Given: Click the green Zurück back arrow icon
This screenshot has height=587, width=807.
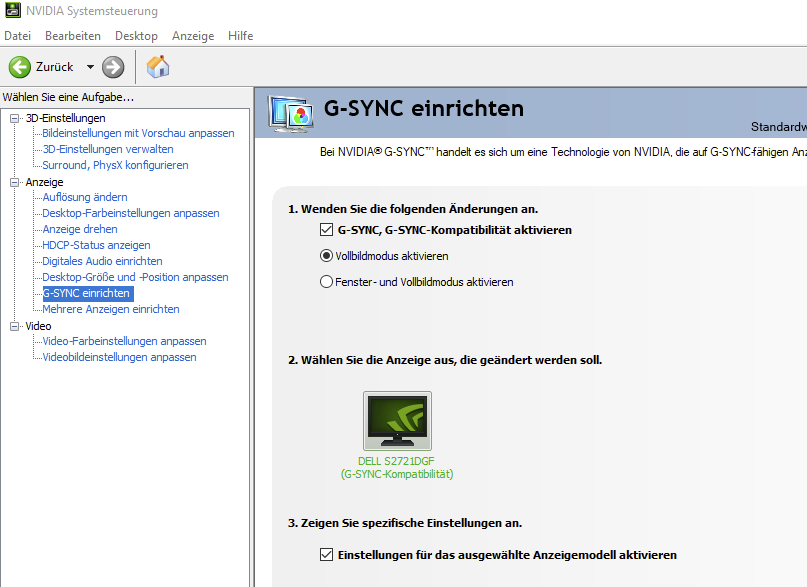Looking at the screenshot, I should coord(20,67).
